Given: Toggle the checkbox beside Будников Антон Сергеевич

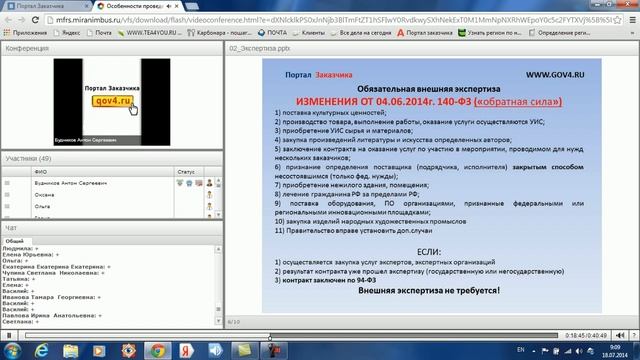Looking at the screenshot, I should (7, 183).
